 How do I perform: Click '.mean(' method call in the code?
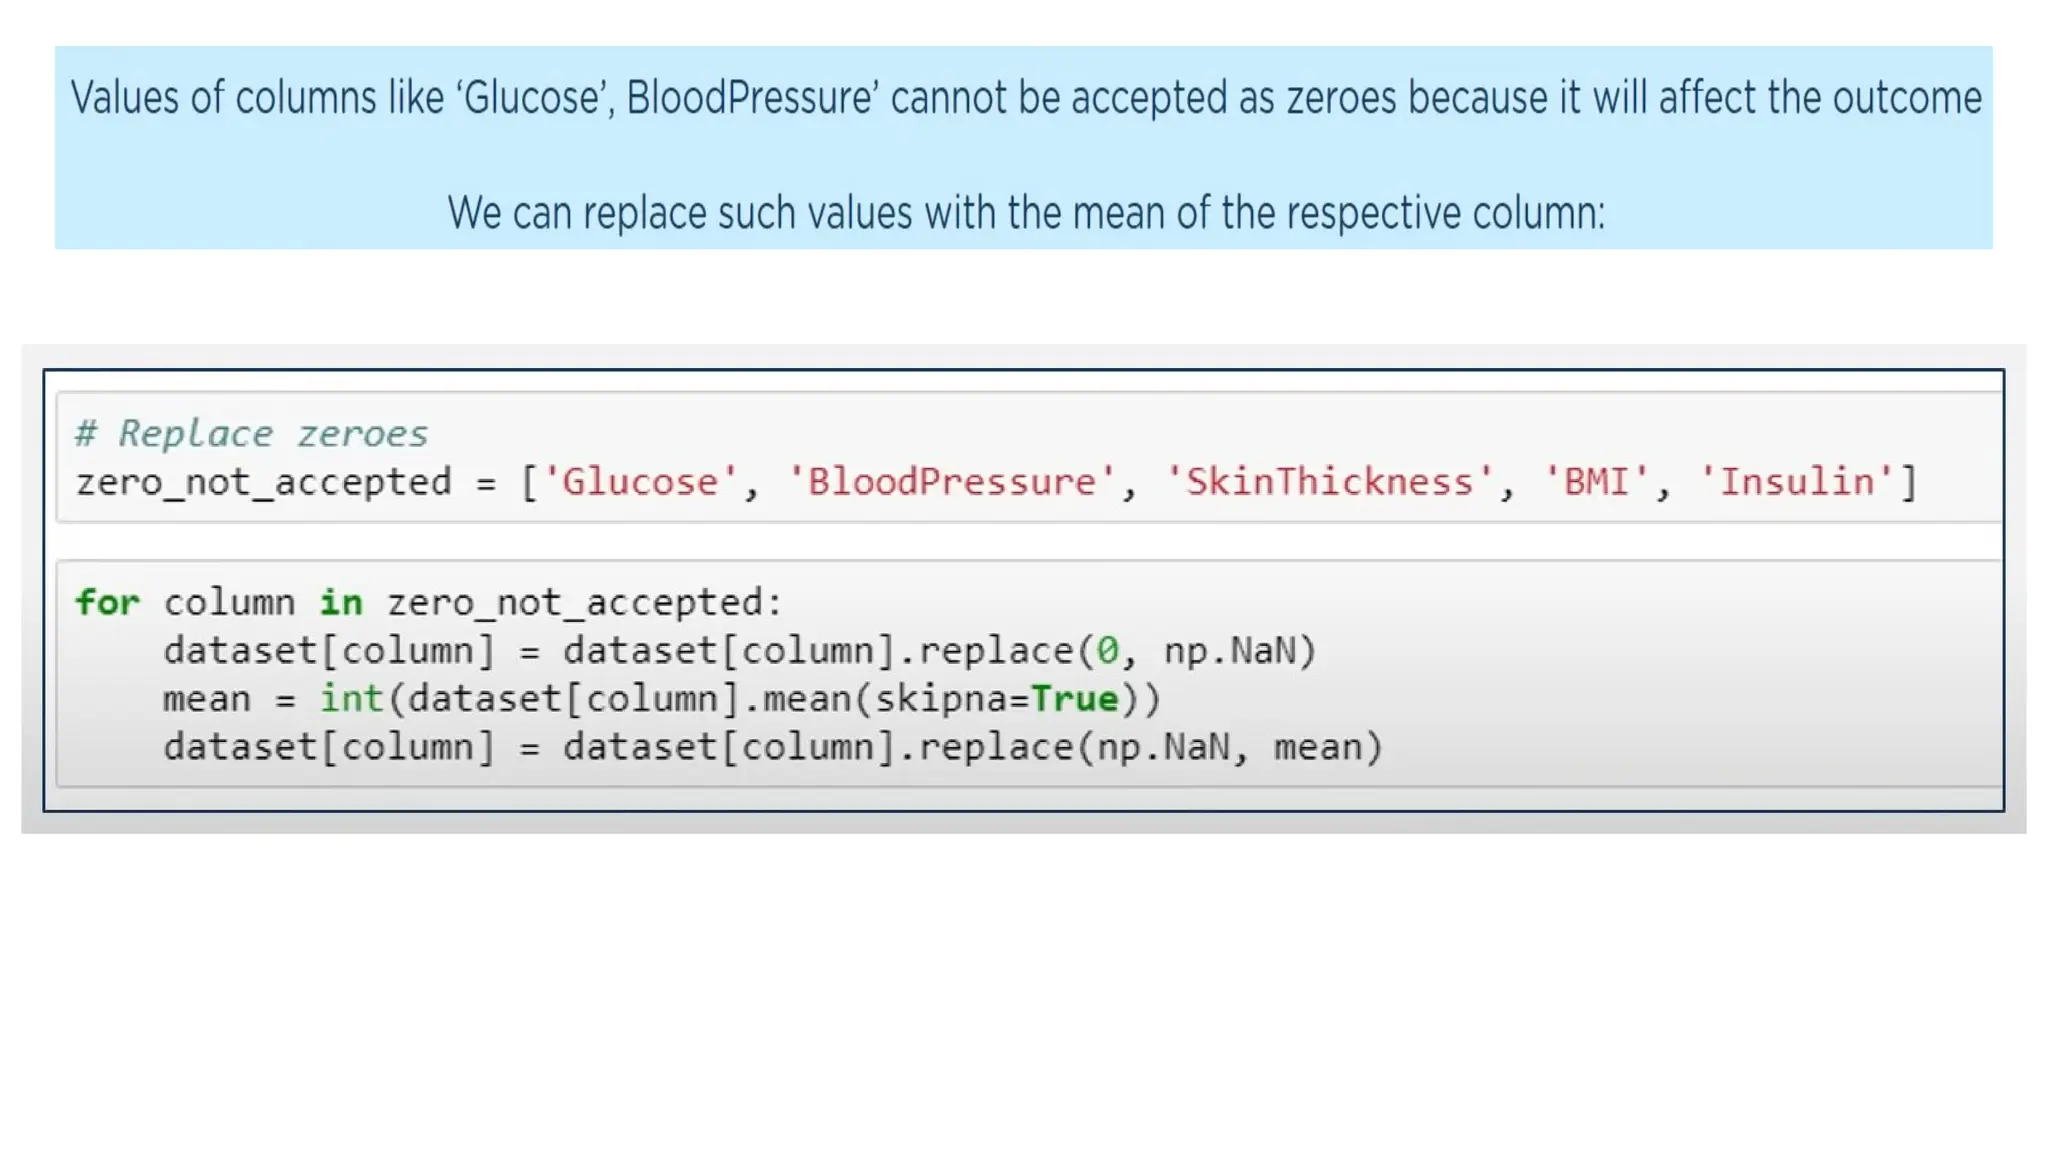[x=807, y=699]
